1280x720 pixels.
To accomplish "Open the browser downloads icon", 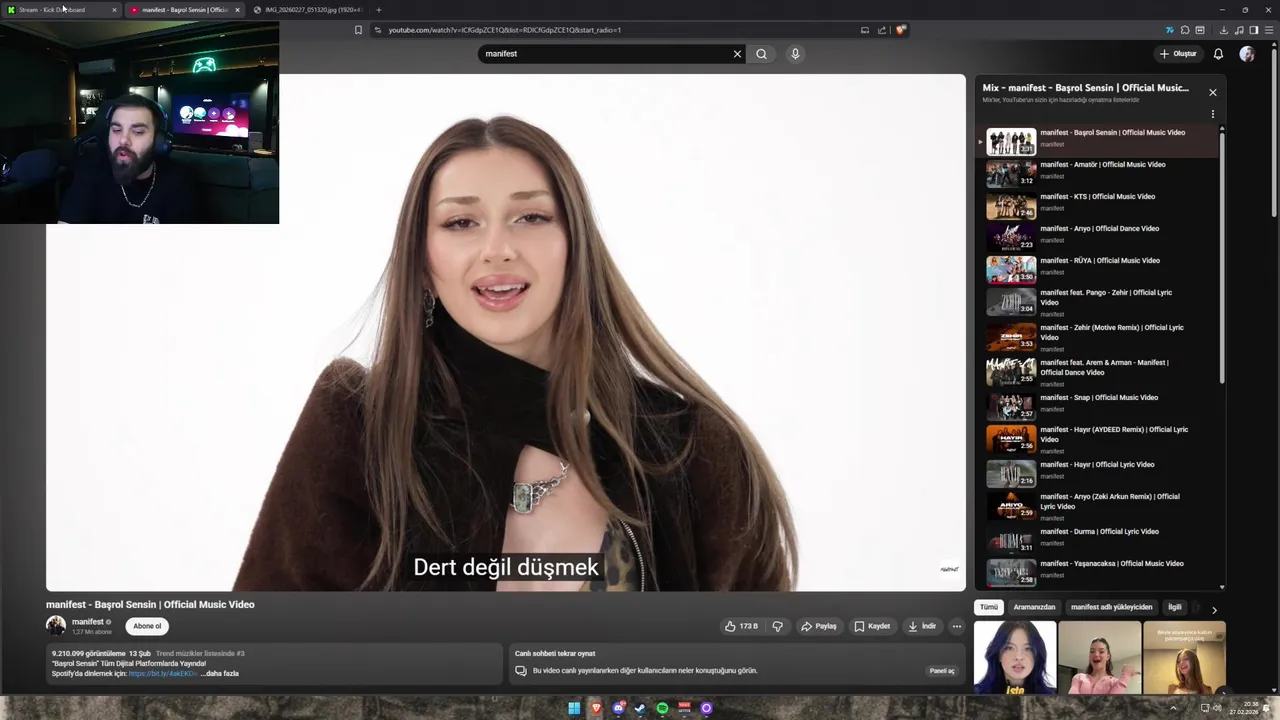I will click(1223, 30).
